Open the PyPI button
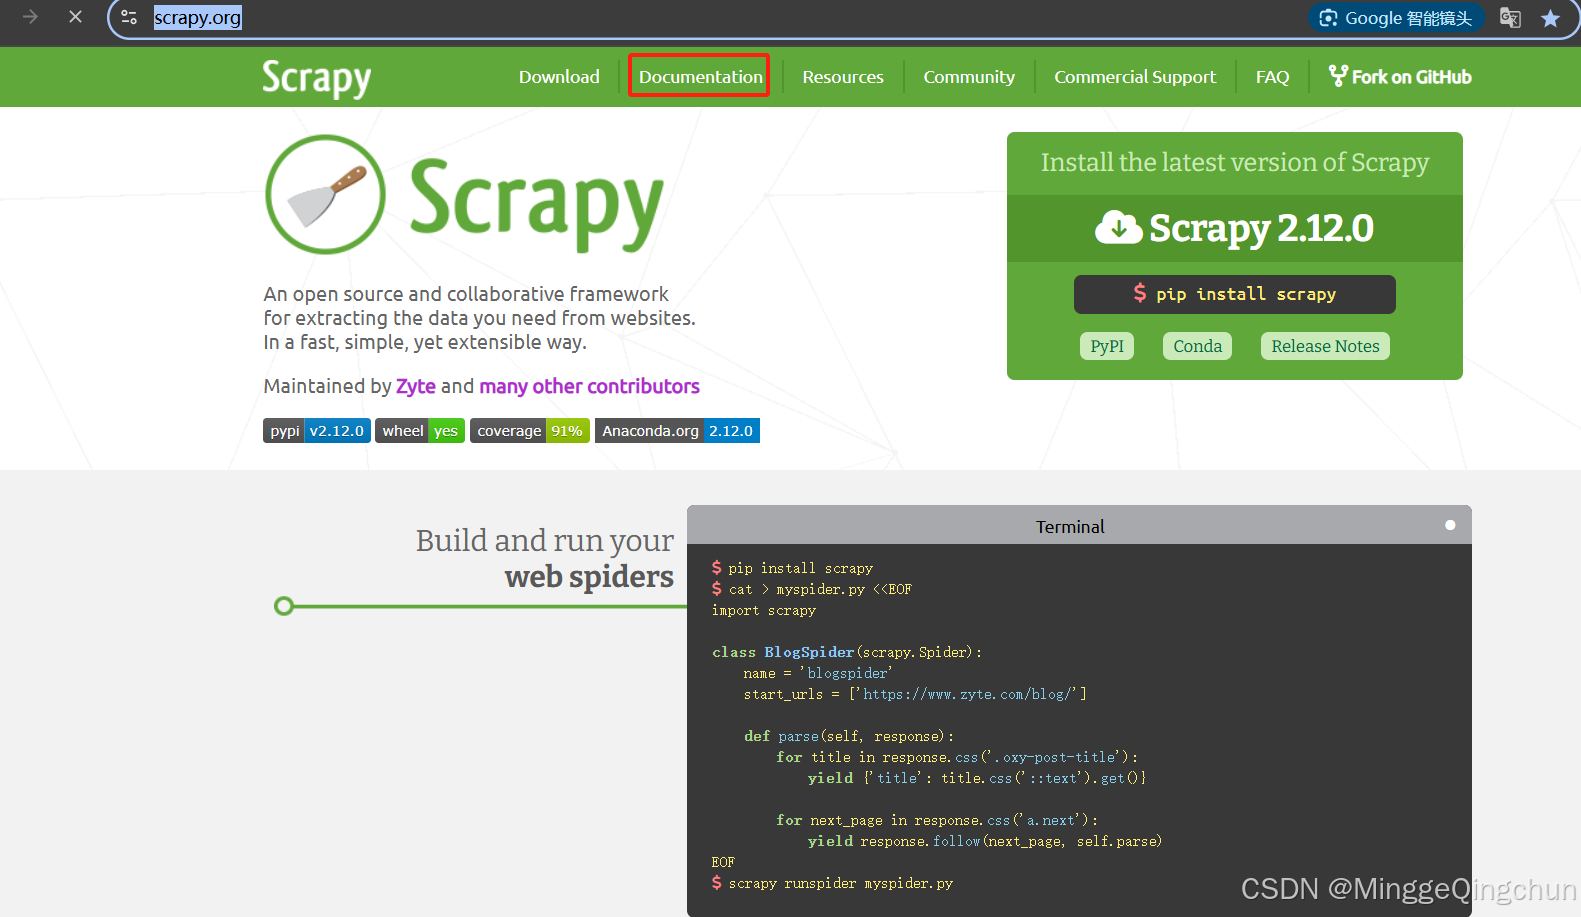 (1107, 346)
